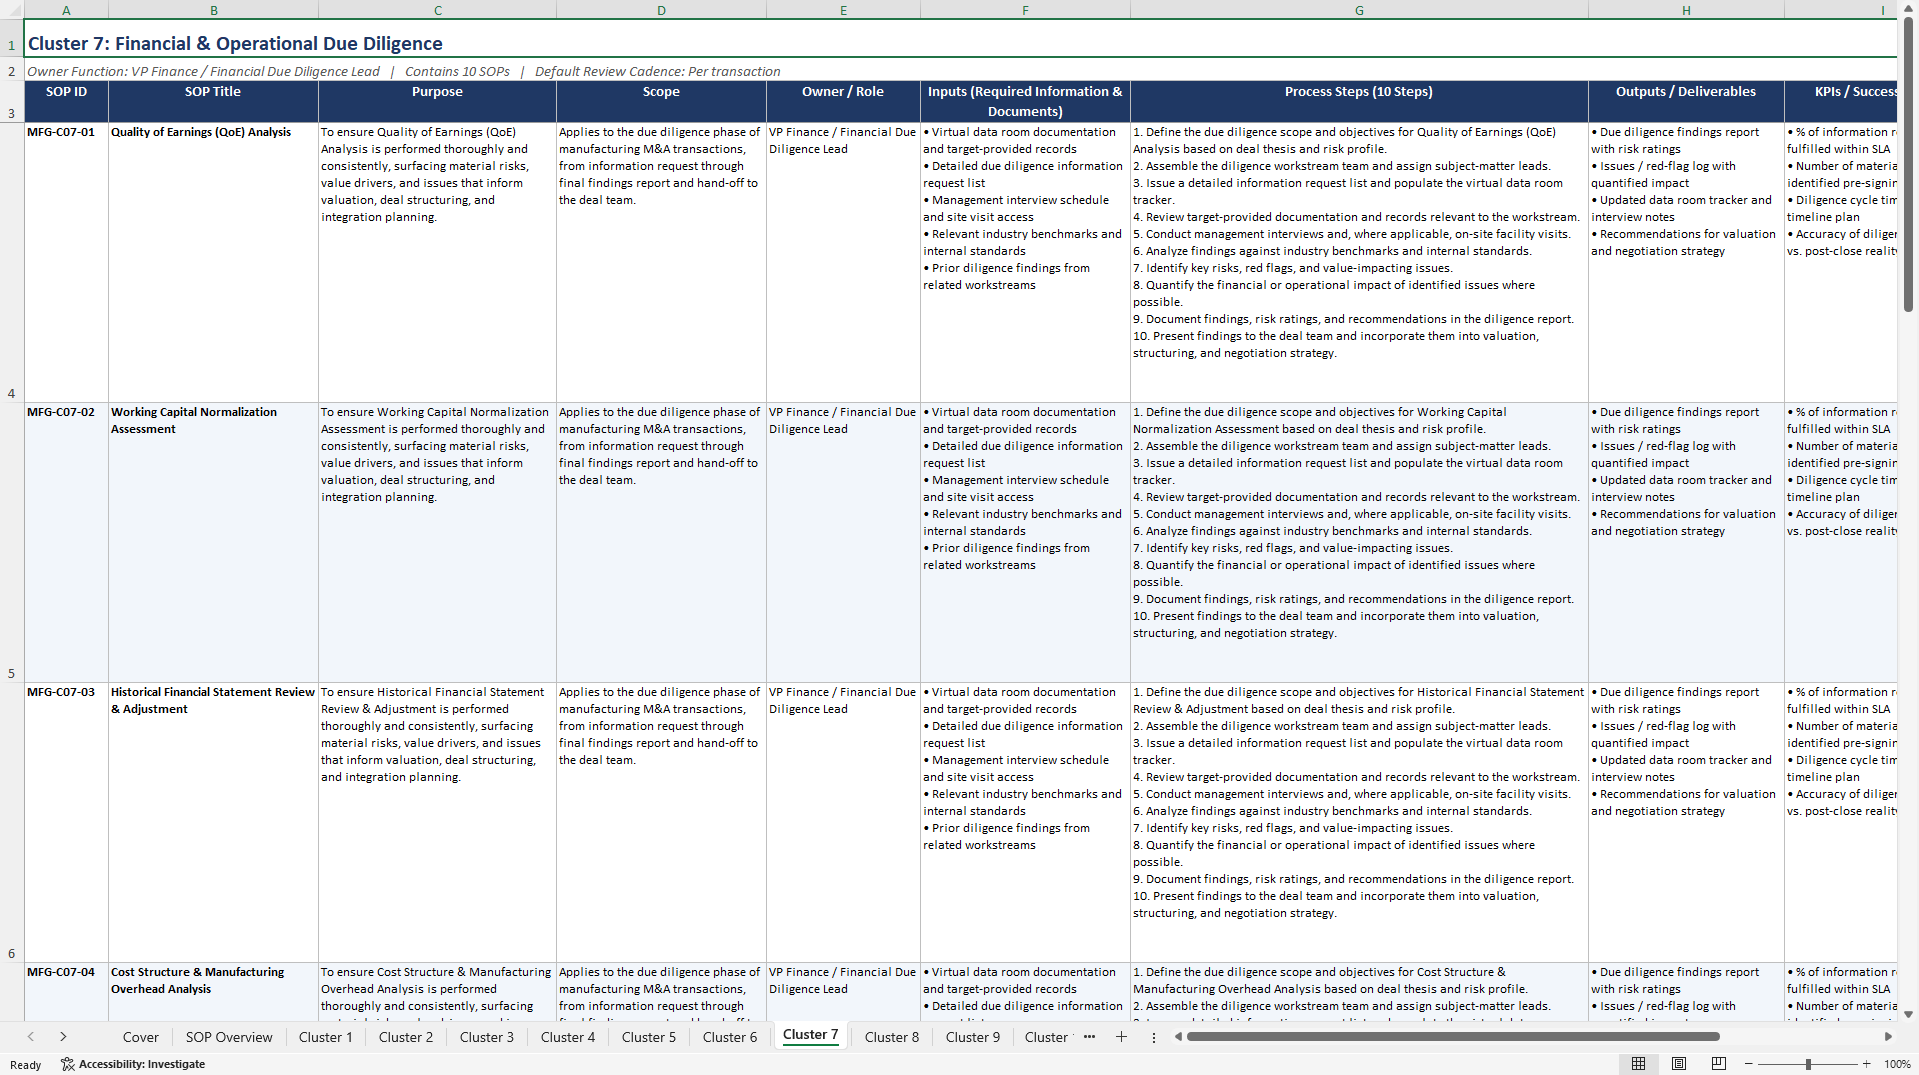Switch to the Cluster 5 sheet tab
1919x1075 pixels.
[x=649, y=1037]
